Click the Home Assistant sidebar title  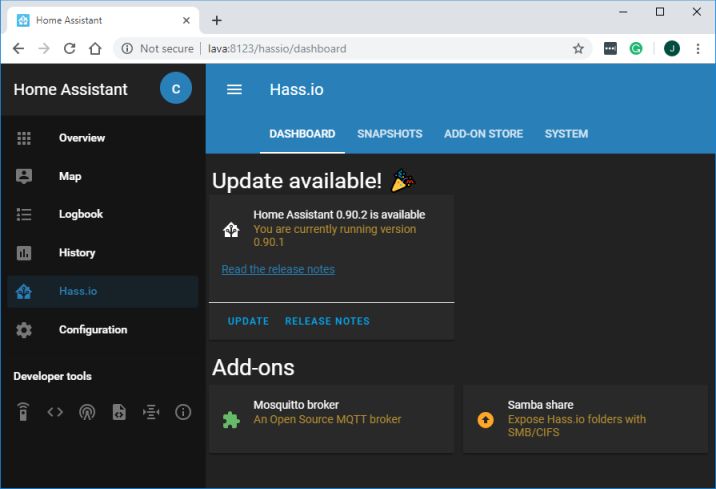coord(70,89)
